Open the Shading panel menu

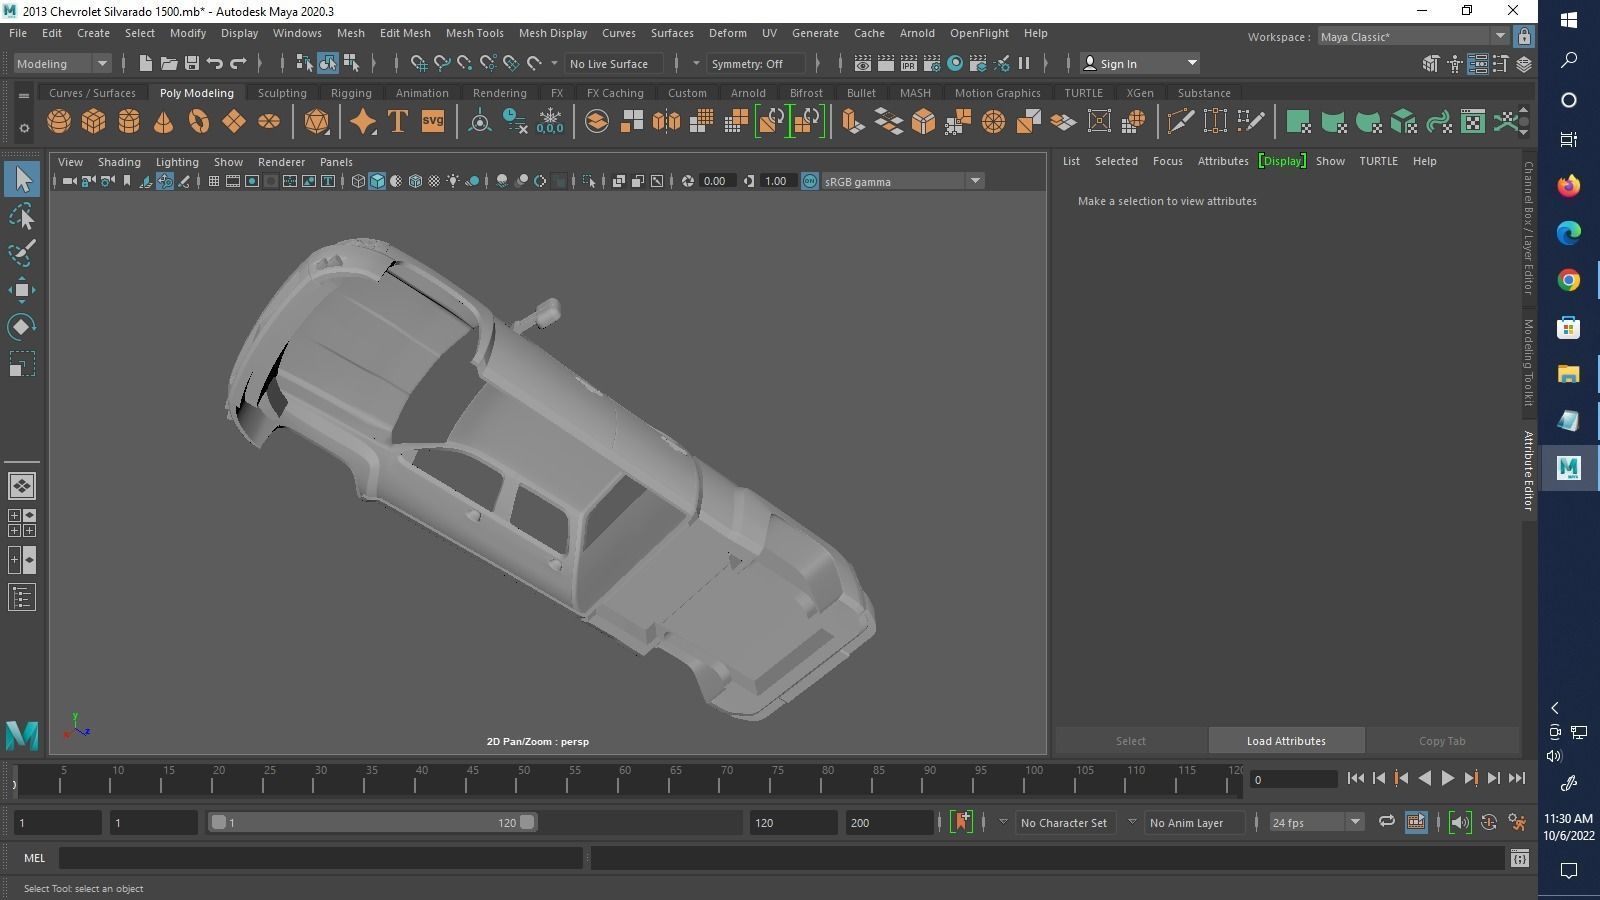119,161
